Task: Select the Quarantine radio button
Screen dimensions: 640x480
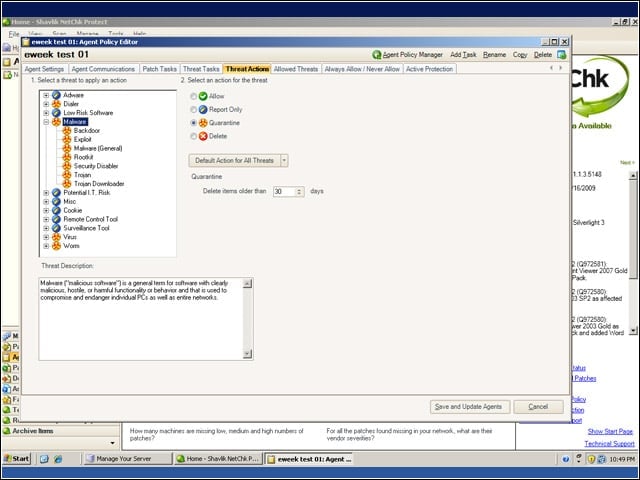Action: coord(193,123)
